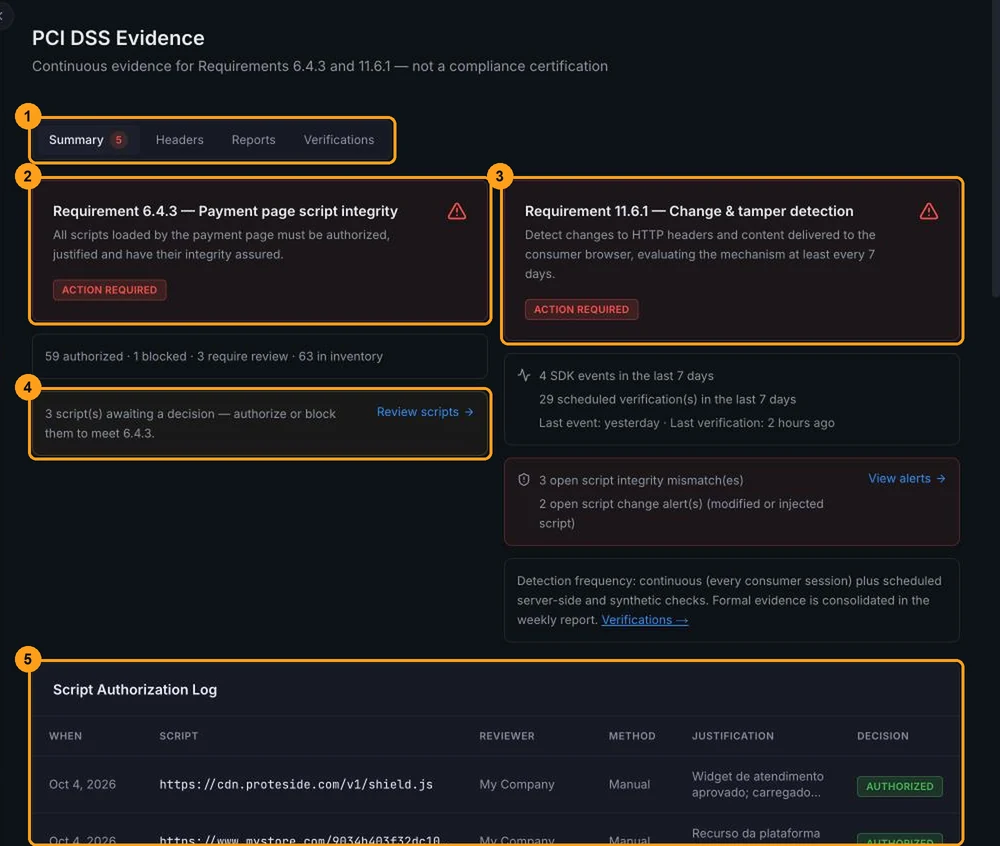This screenshot has width=1000, height=846.
Task: Click the shield icon beside integrity mismatches
Action: click(x=524, y=479)
